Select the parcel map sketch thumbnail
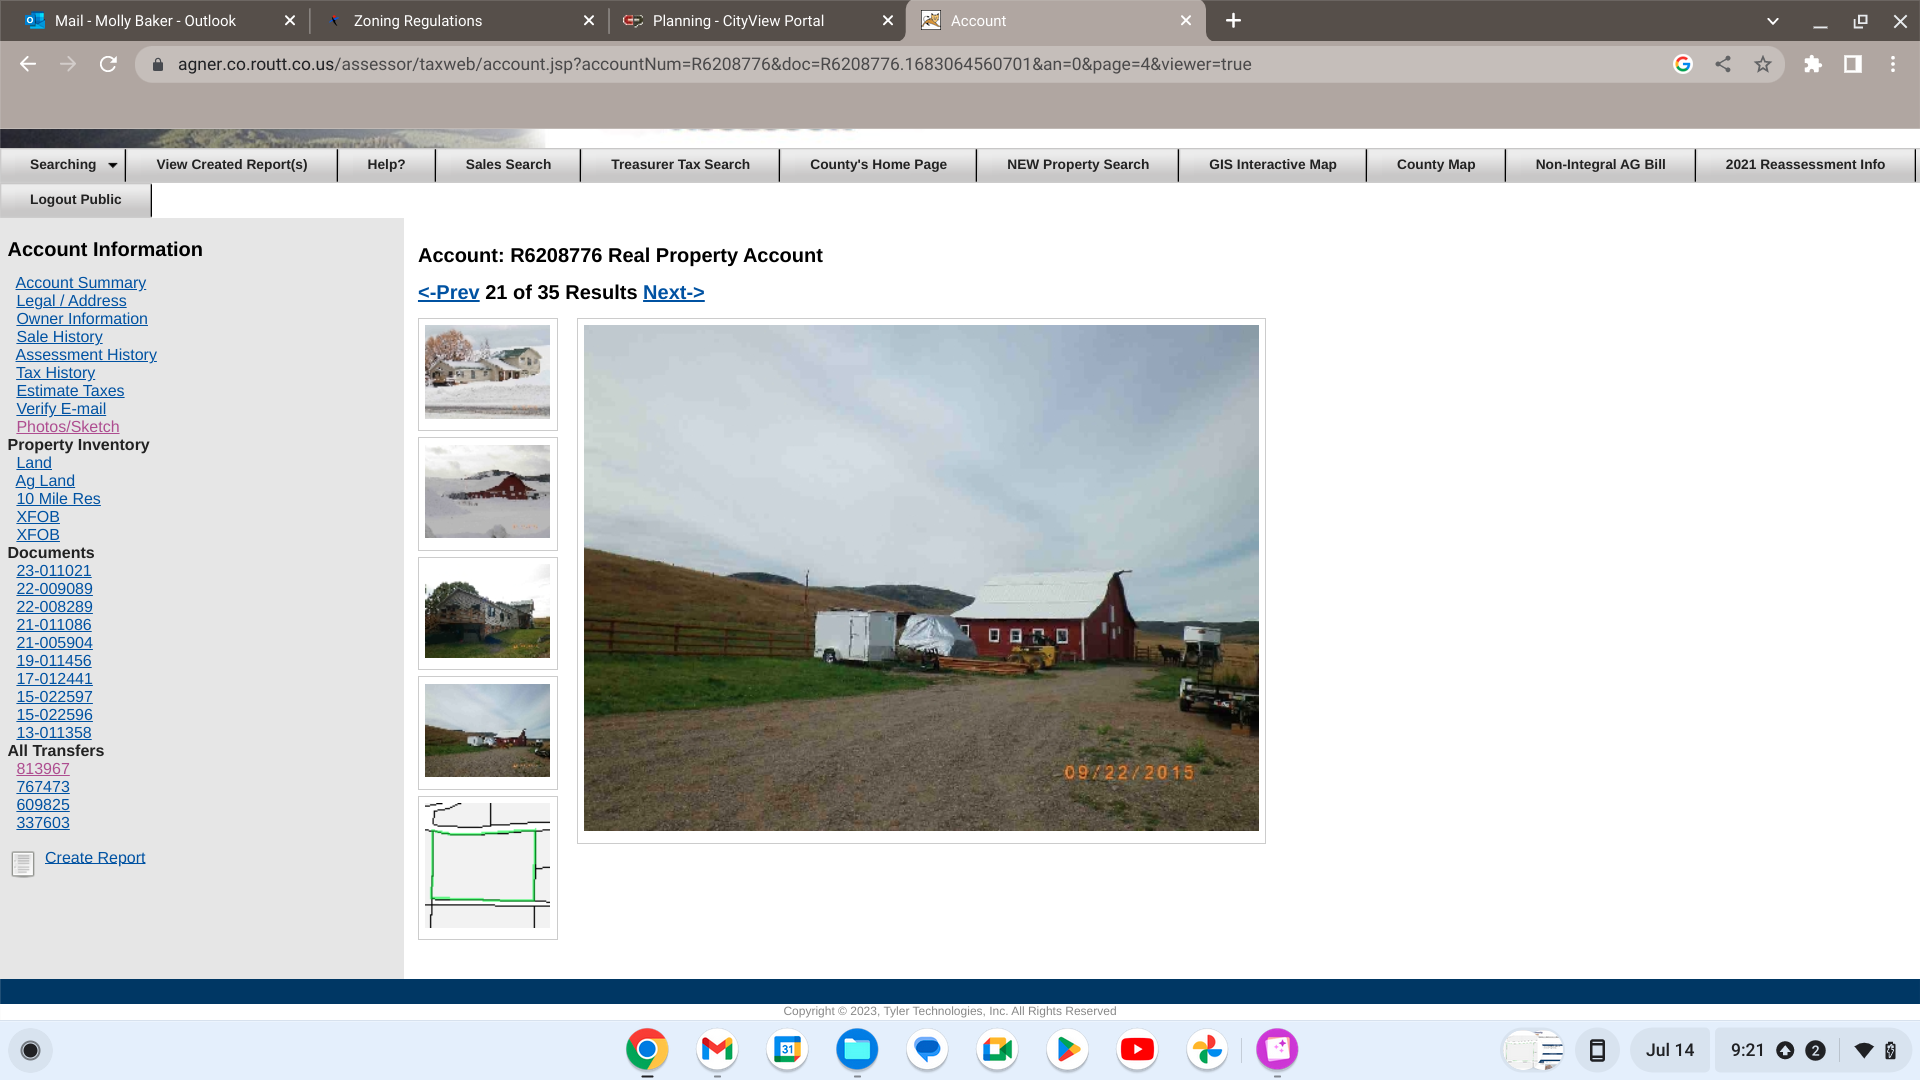 click(x=487, y=866)
